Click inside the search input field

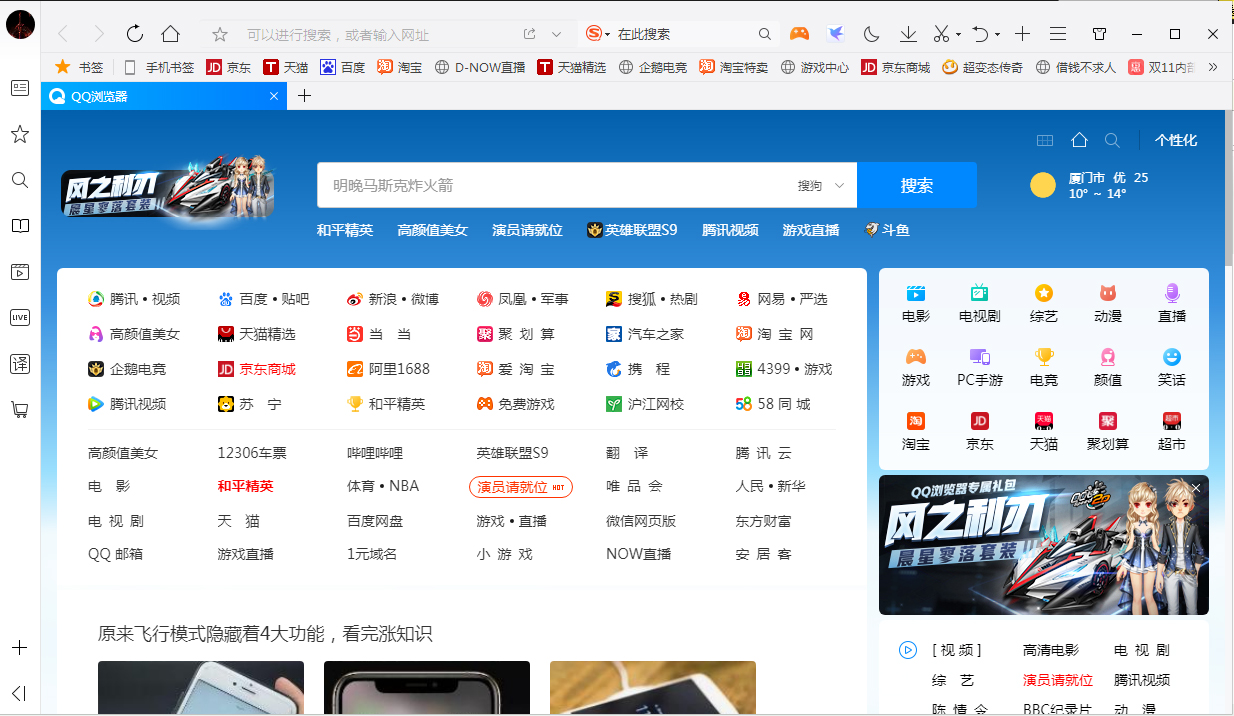[550, 186]
